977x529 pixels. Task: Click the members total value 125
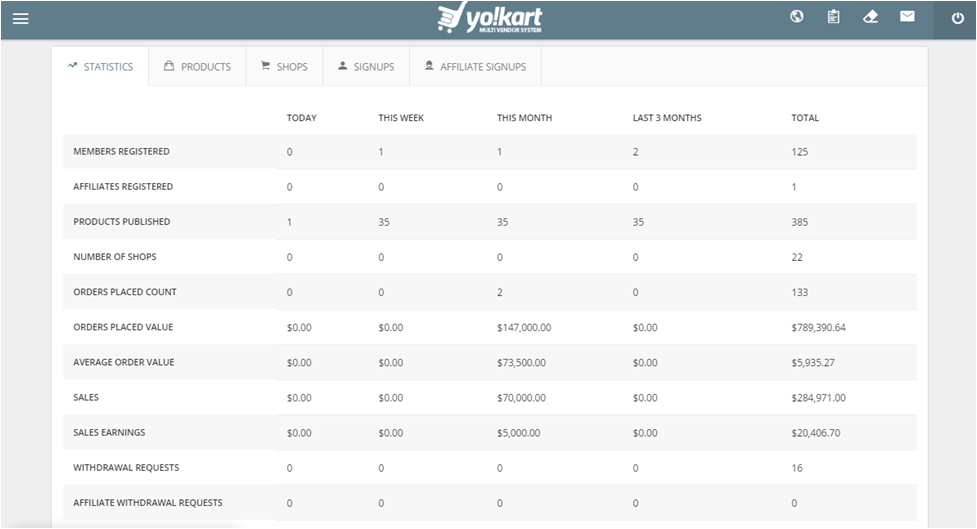(x=799, y=152)
